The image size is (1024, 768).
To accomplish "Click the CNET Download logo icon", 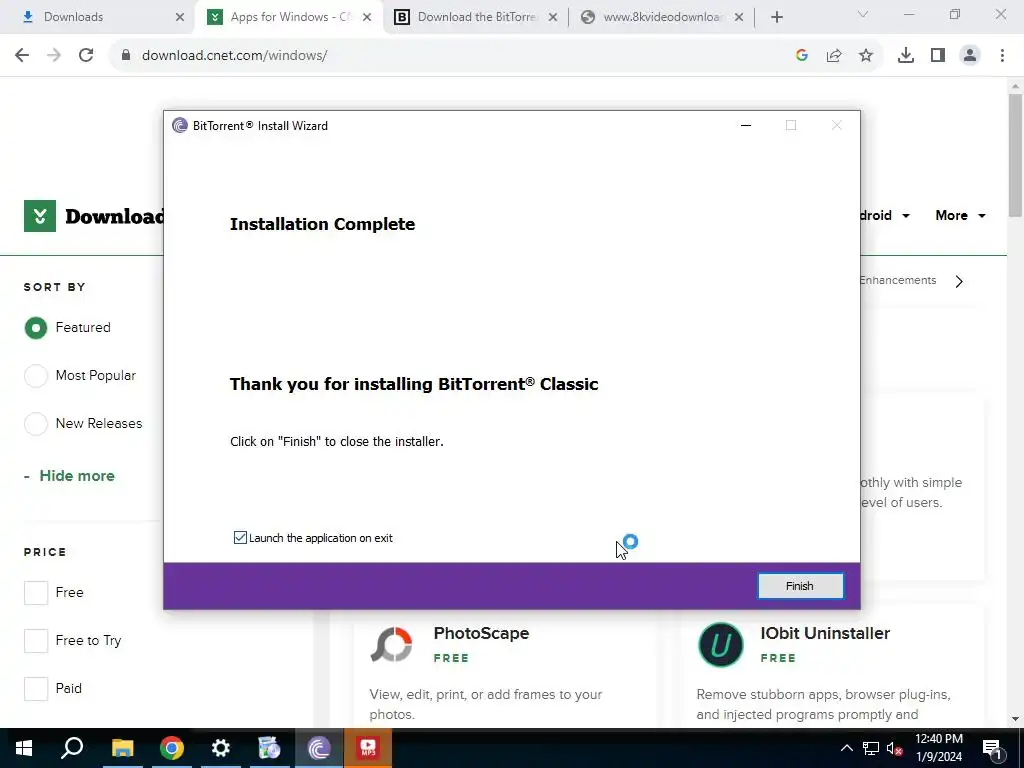I will pos(40,216).
